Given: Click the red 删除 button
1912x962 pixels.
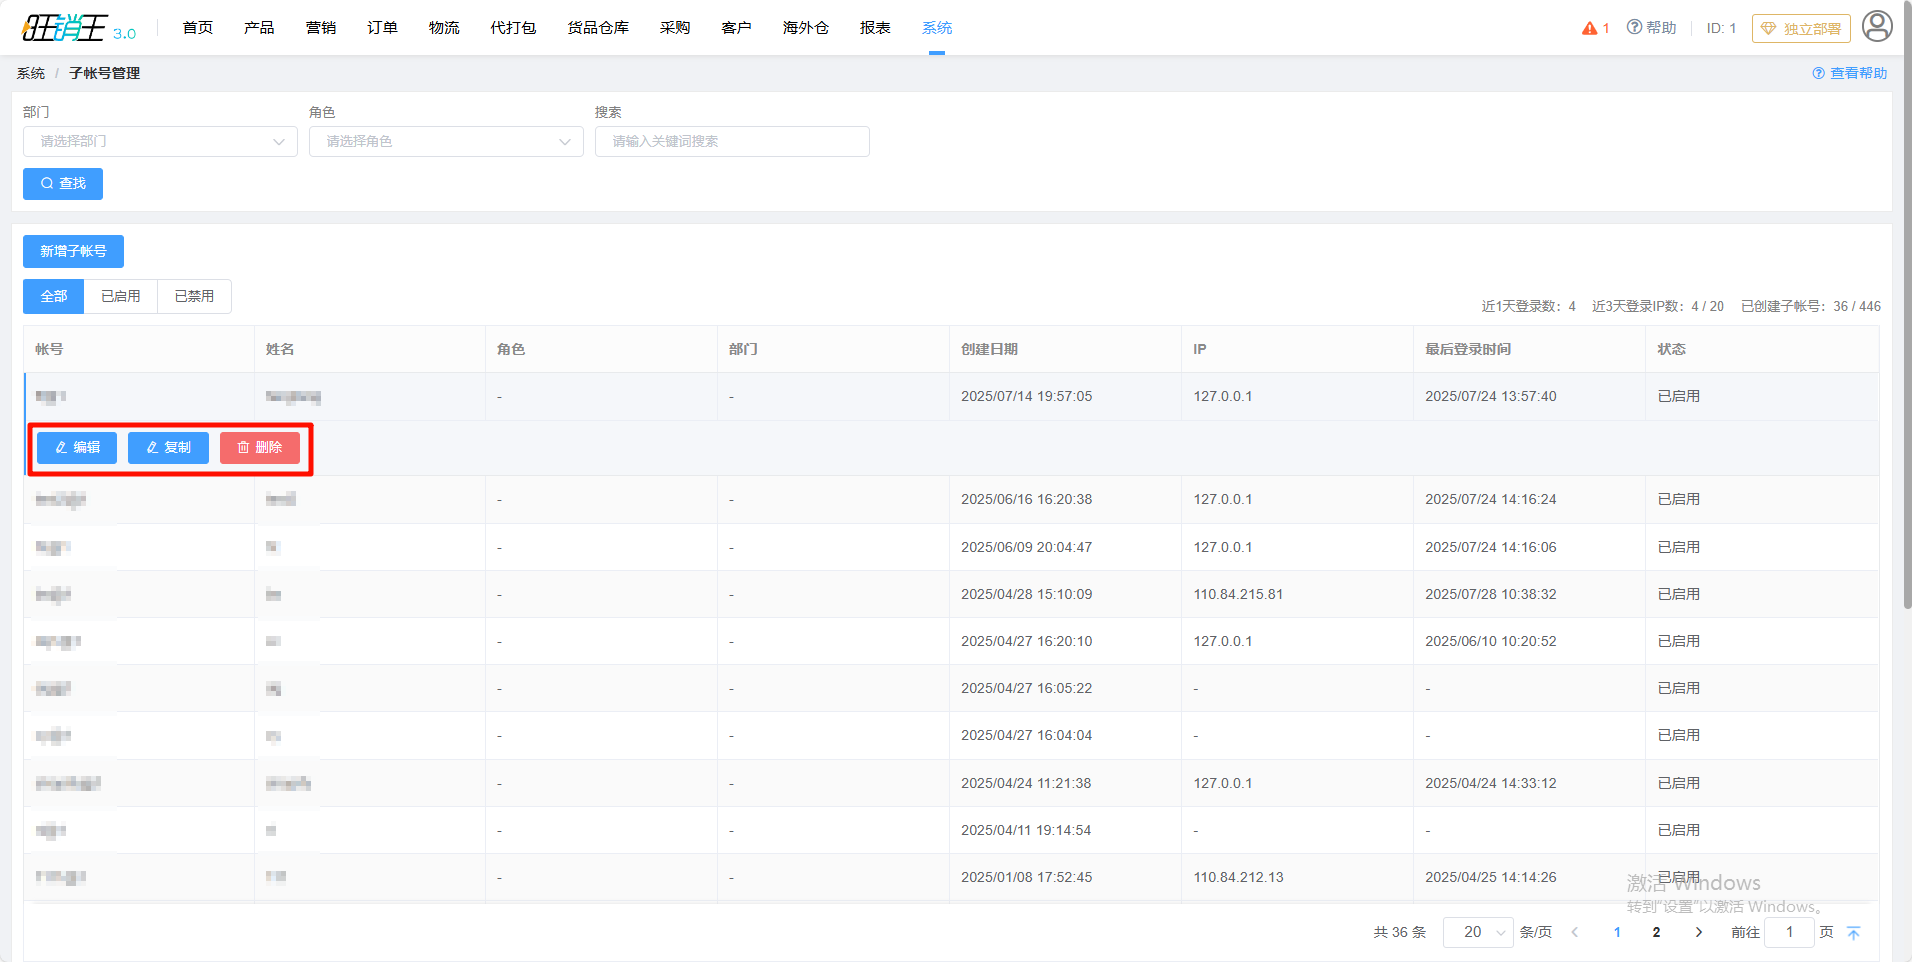Looking at the screenshot, I should click(x=260, y=448).
